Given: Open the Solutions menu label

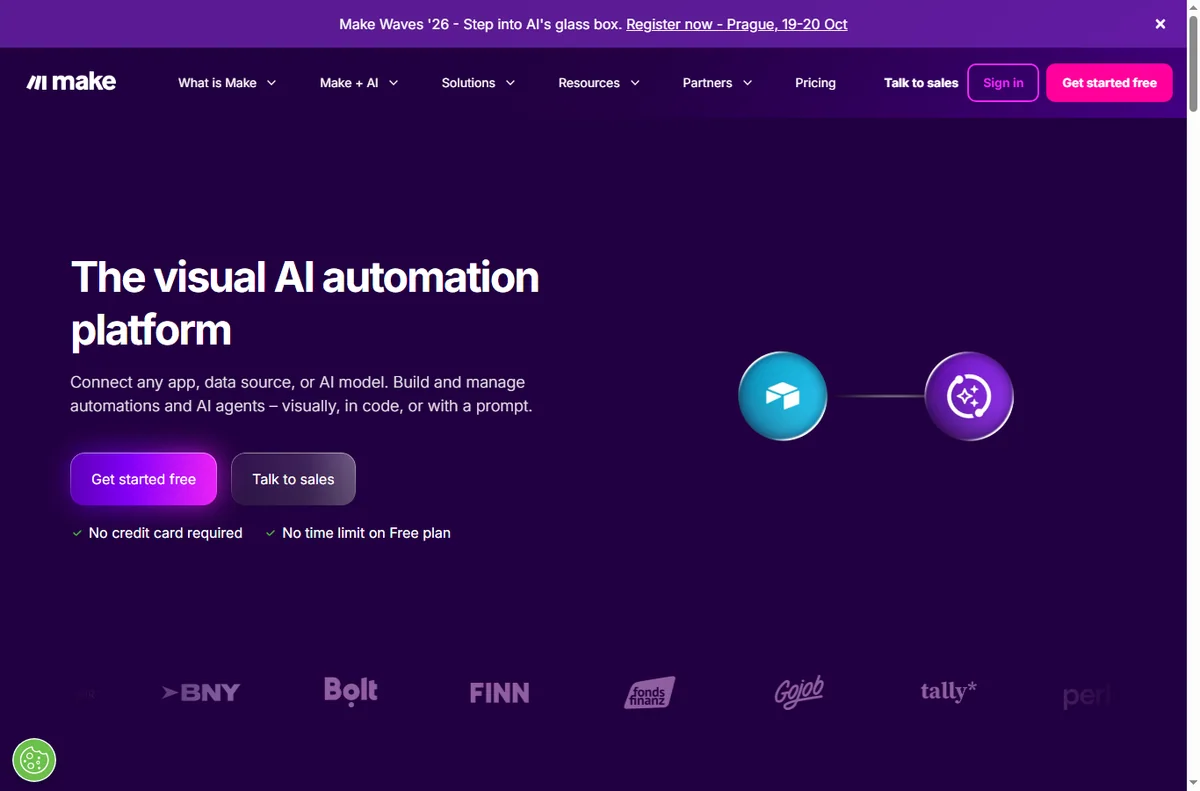Looking at the screenshot, I should pyautogui.click(x=468, y=83).
